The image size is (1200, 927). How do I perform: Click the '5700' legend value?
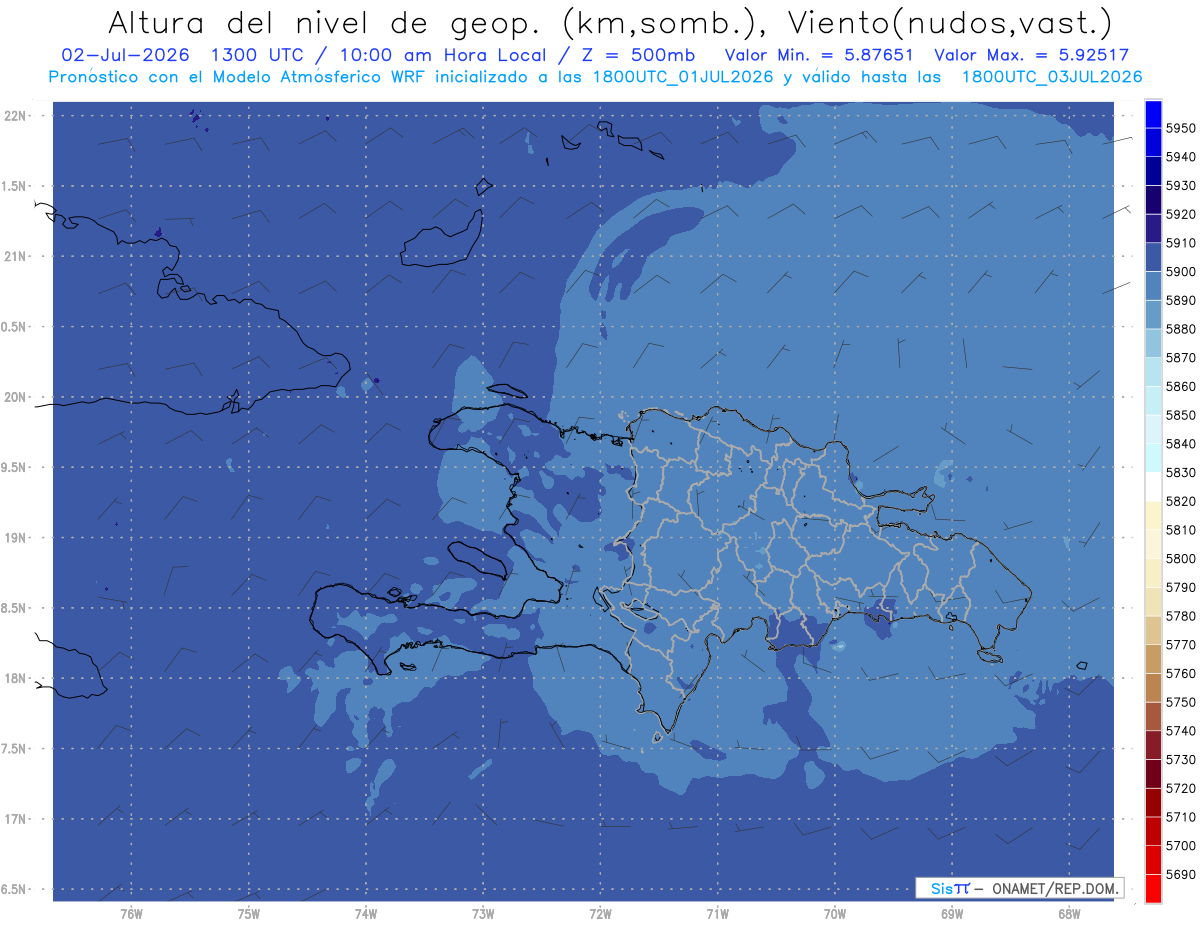(1180, 846)
